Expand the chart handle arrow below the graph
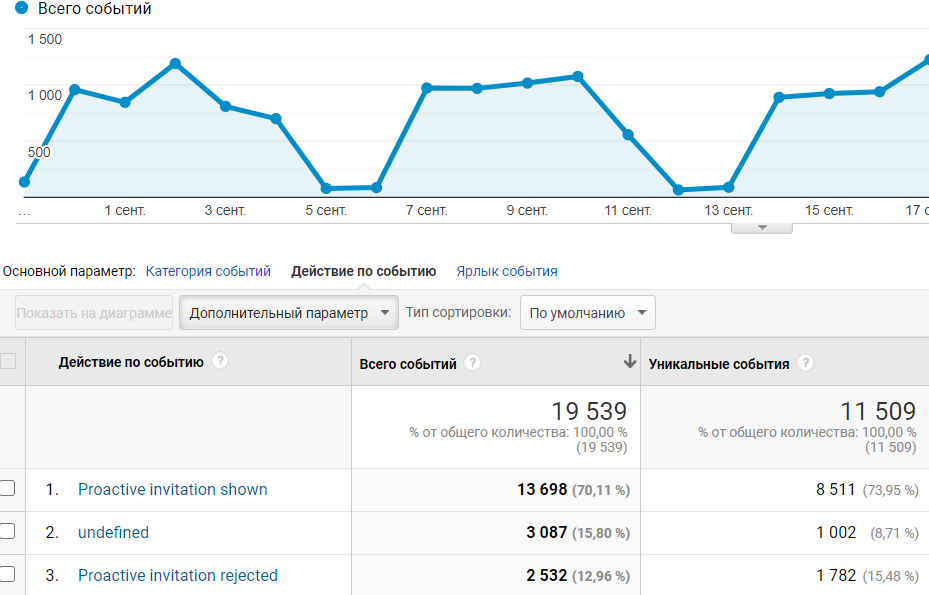929x595 pixels. 762,228
